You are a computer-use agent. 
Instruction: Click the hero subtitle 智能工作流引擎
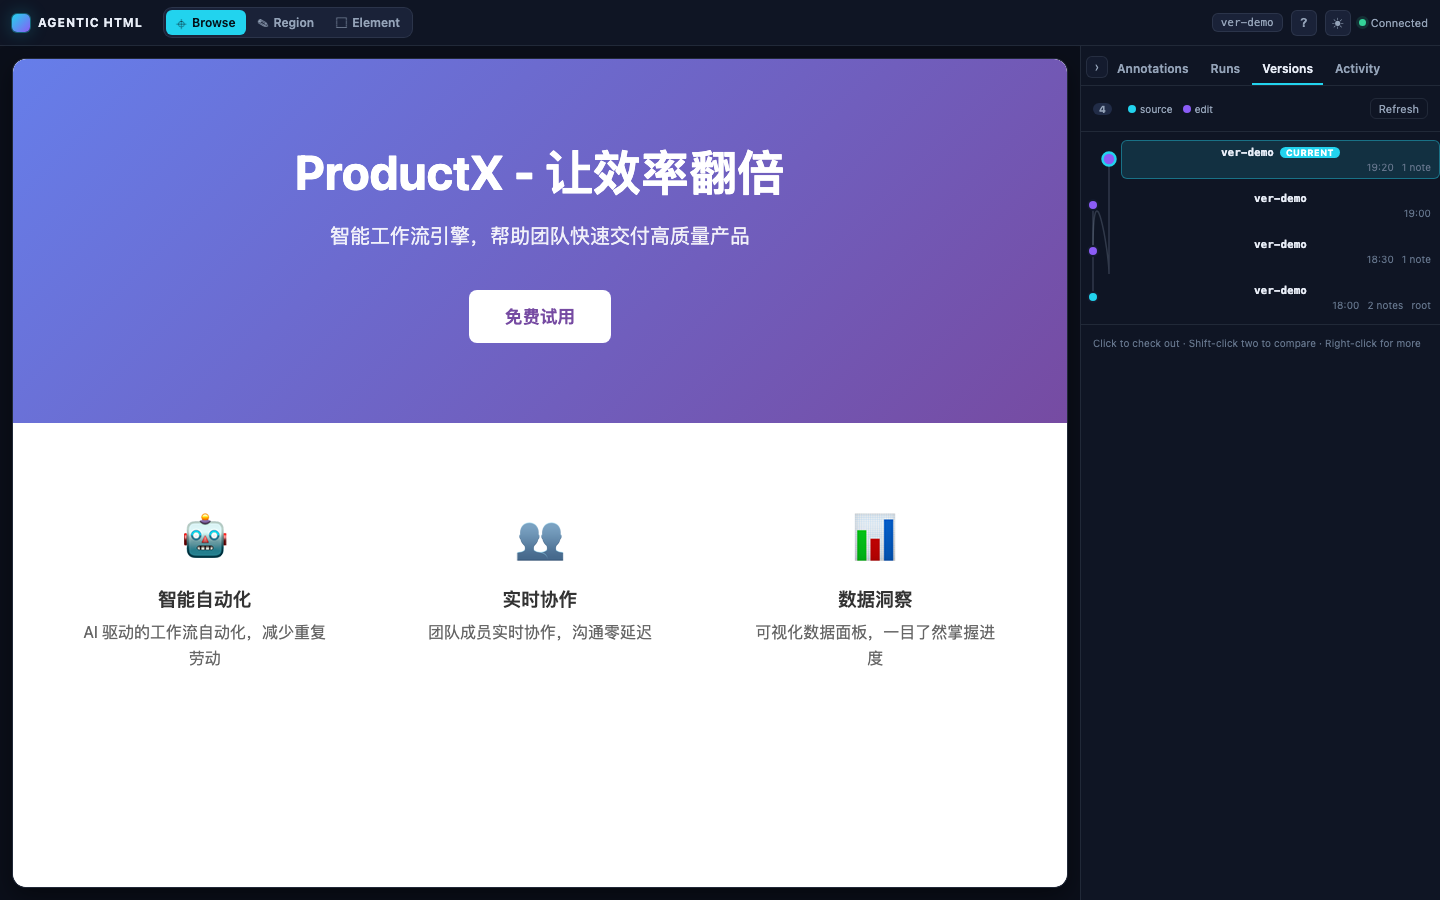point(540,236)
